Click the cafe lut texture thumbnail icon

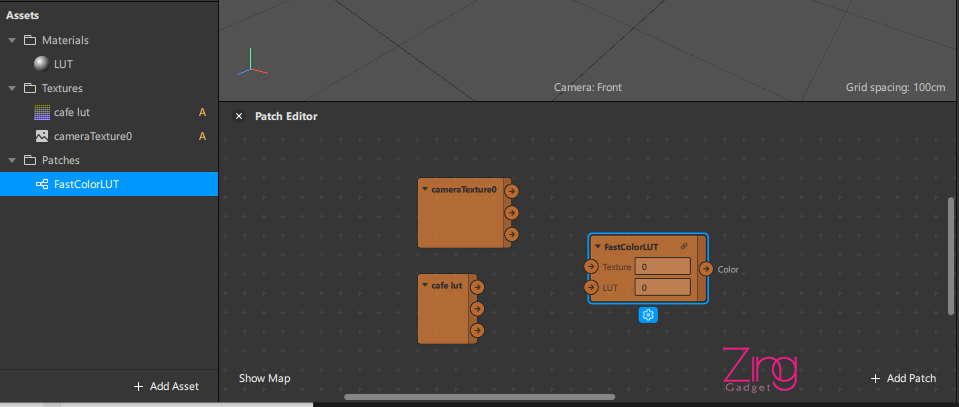click(x=42, y=113)
